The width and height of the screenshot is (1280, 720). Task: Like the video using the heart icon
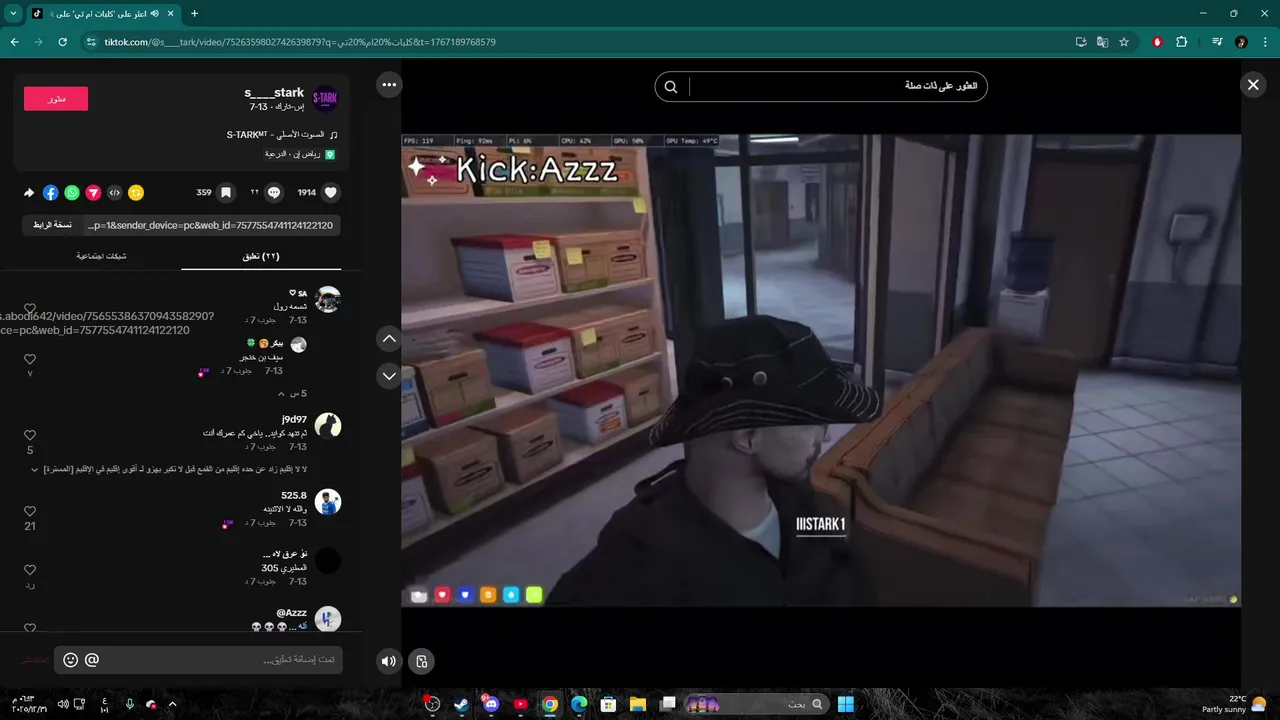[331, 192]
